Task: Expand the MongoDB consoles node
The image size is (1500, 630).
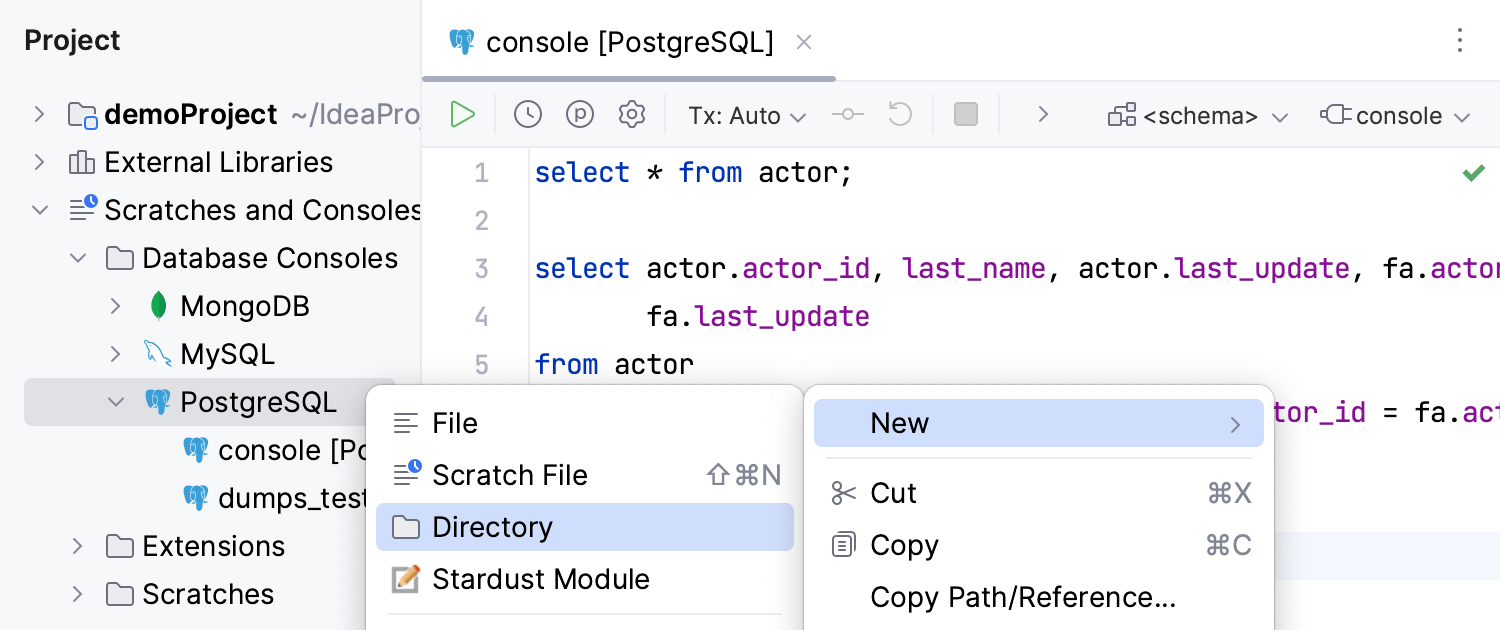Action: (x=116, y=306)
